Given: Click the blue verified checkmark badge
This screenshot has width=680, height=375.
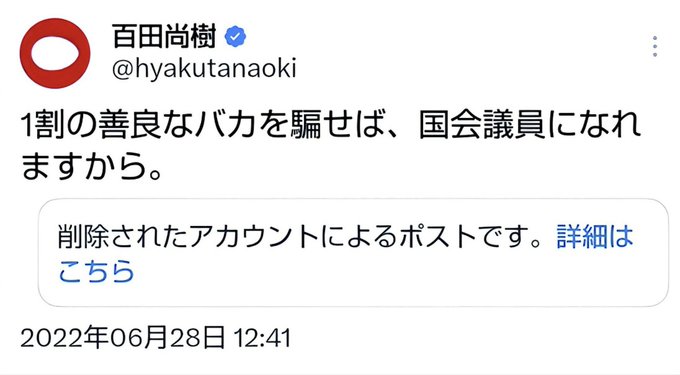Looking at the screenshot, I should (235, 37).
